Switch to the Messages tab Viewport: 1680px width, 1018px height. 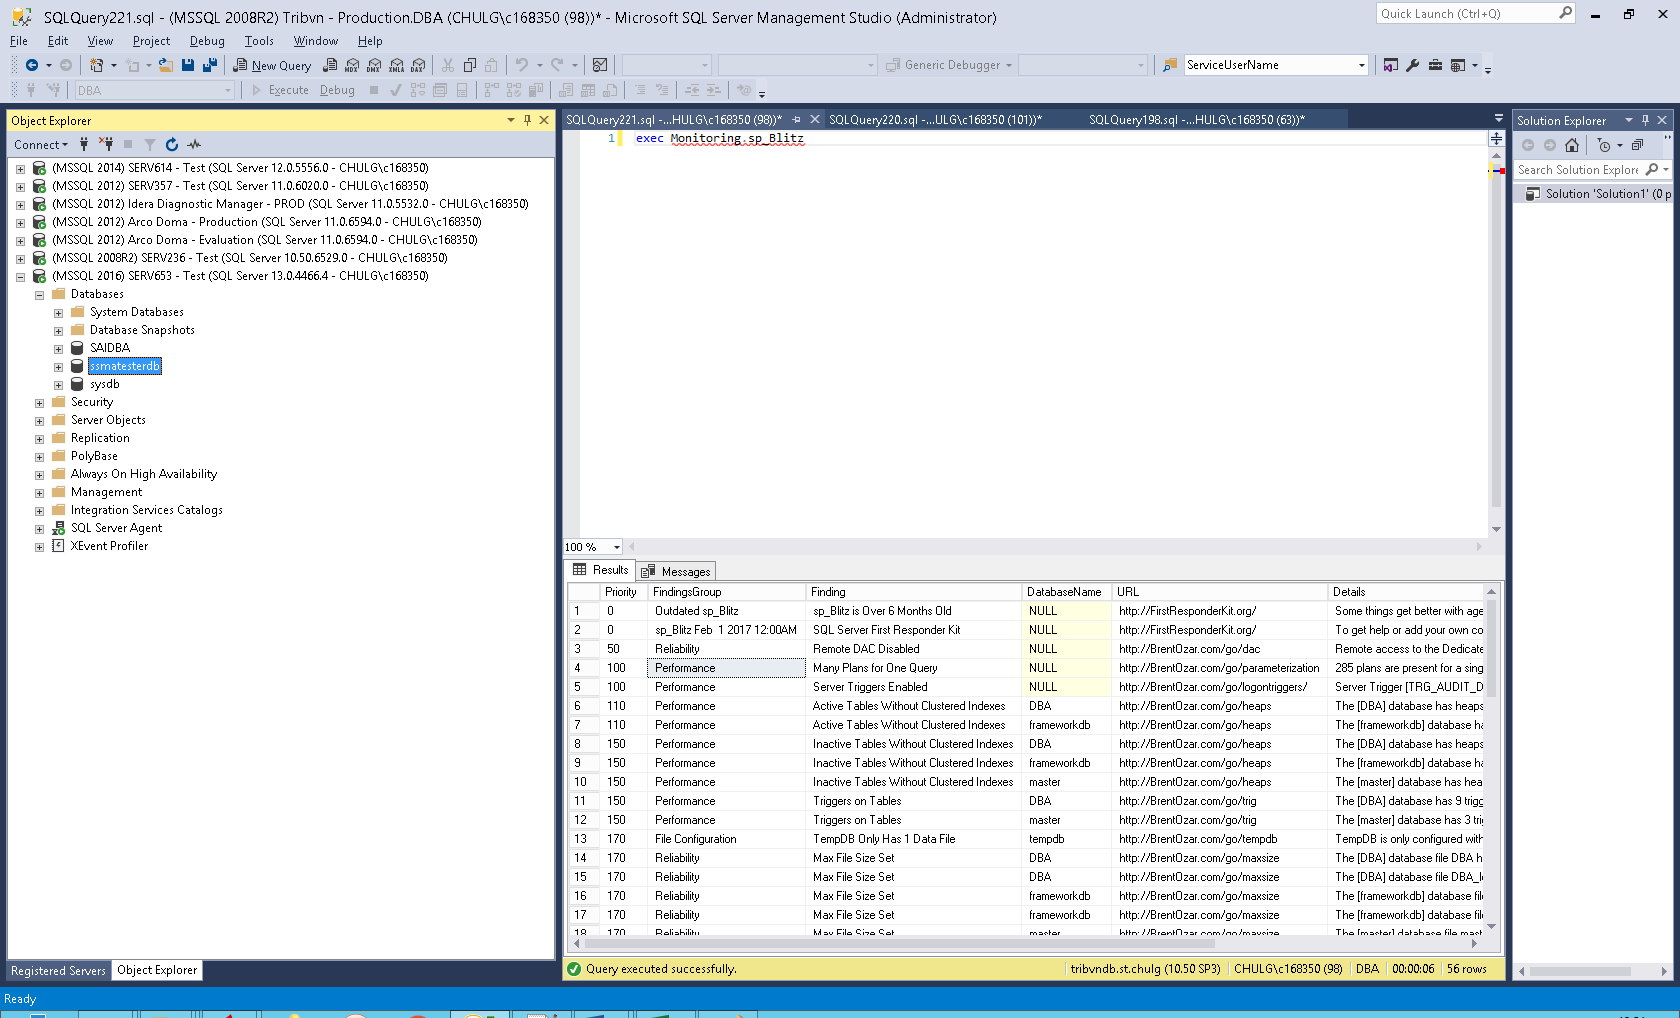point(677,571)
